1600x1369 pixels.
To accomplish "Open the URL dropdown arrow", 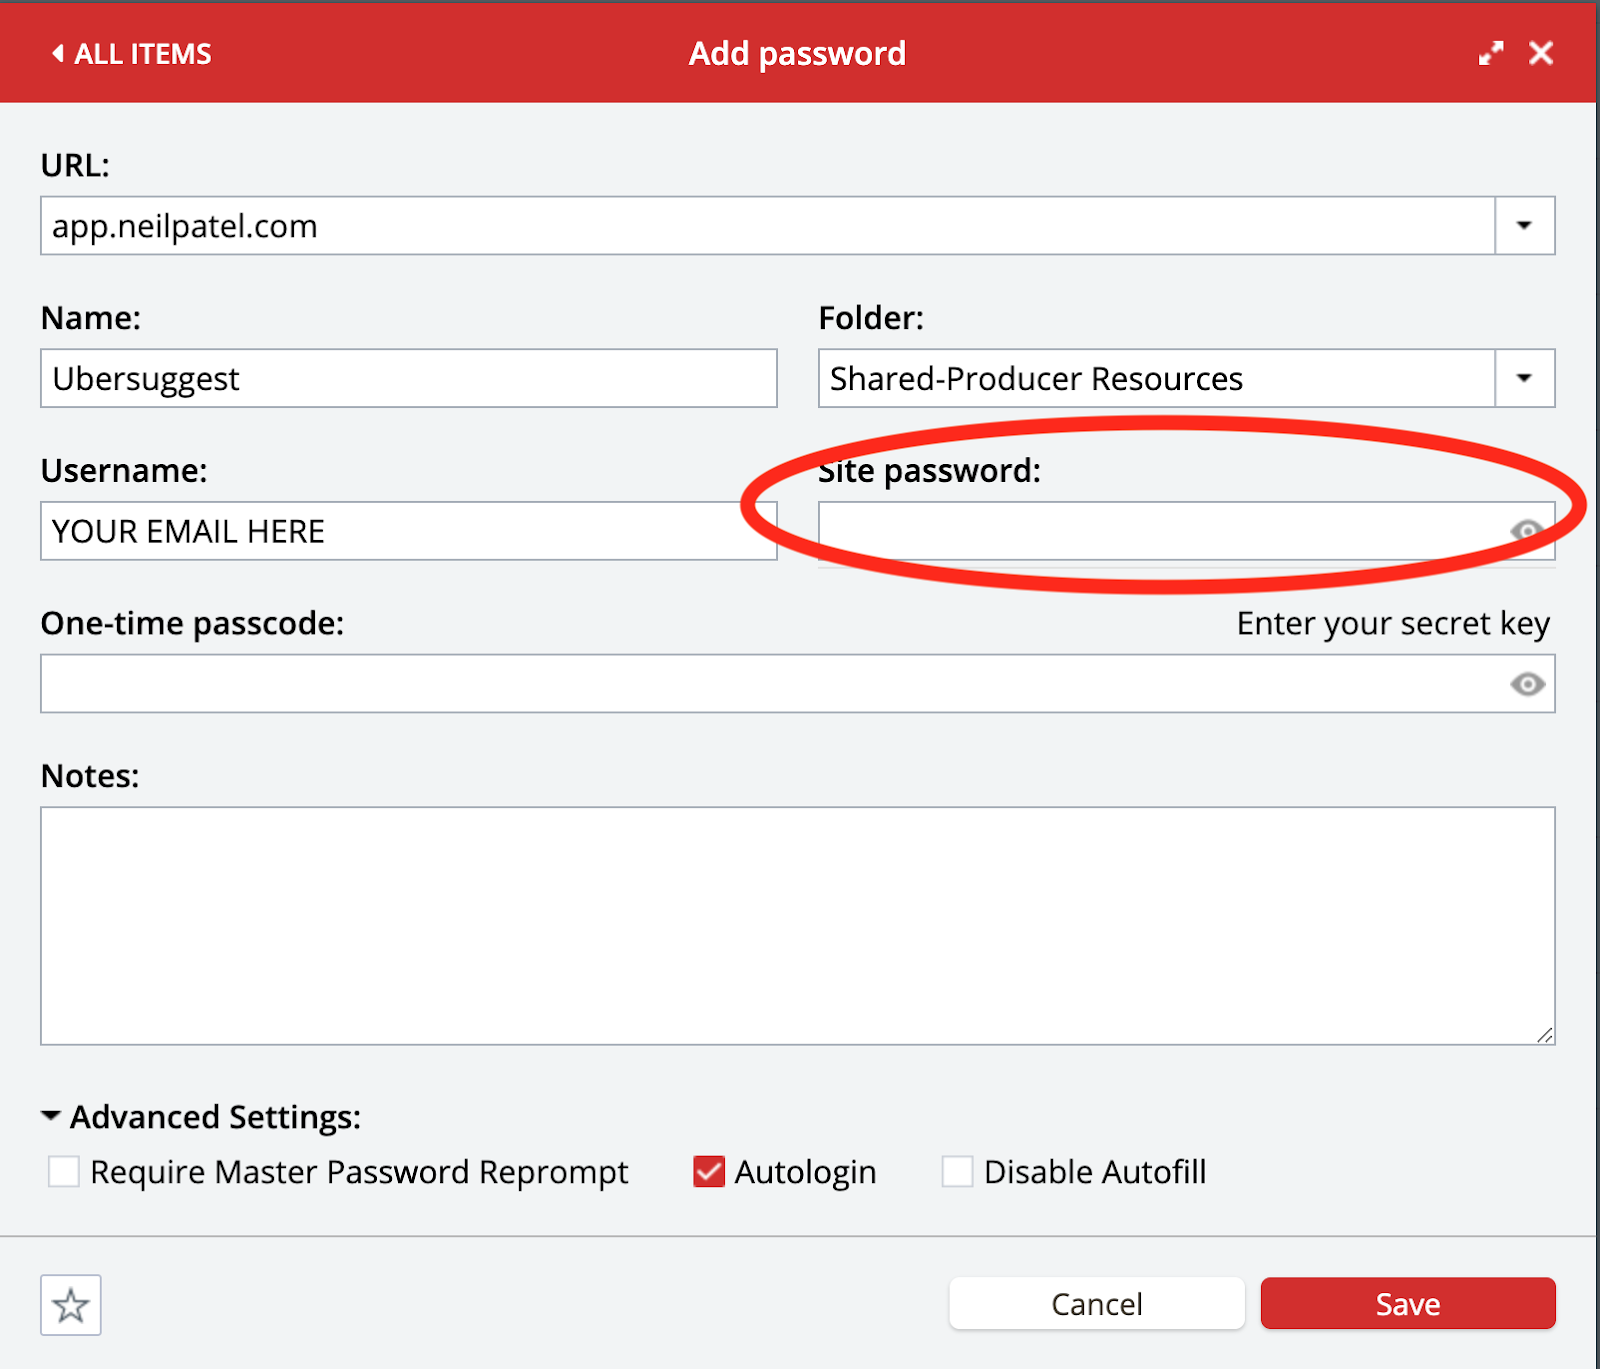I will [x=1524, y=226].
